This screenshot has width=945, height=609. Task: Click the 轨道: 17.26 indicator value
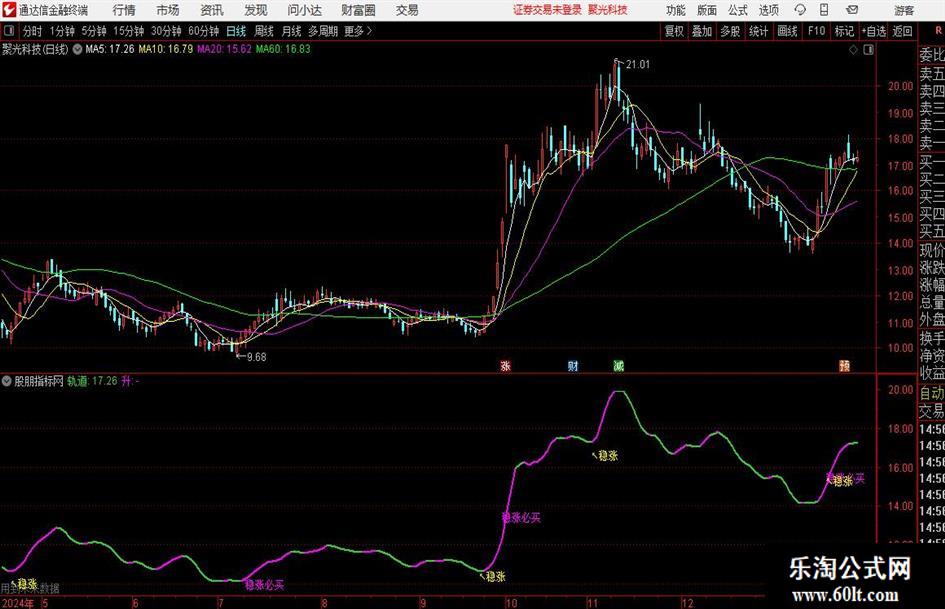[x=92, y=381]
